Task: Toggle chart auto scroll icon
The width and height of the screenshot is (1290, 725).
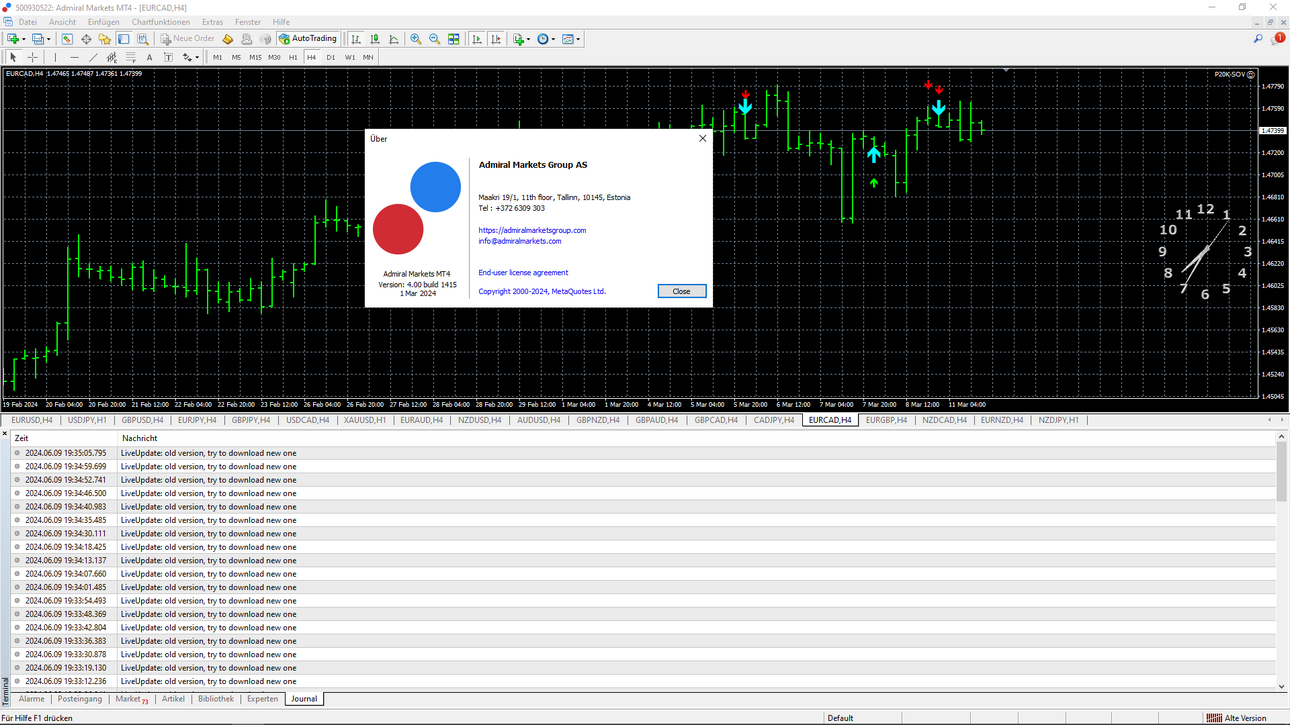Action: coord(477,39)
